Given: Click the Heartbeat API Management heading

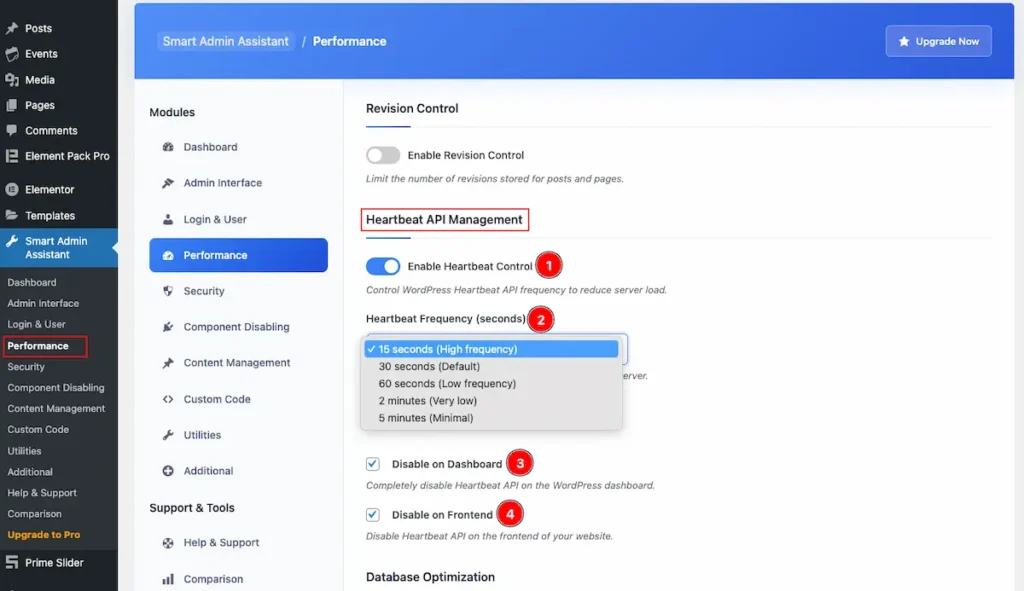Looking at the screenshot, I should pyautogui.click(x=444, y=219).
